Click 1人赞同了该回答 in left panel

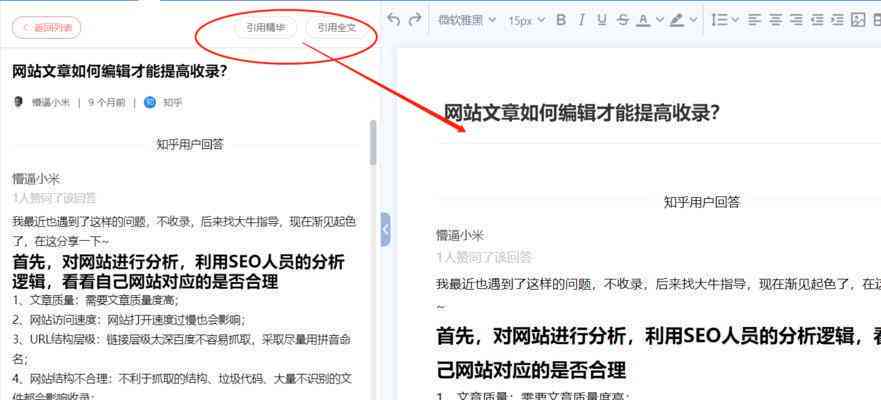click(x=55, y=198)
